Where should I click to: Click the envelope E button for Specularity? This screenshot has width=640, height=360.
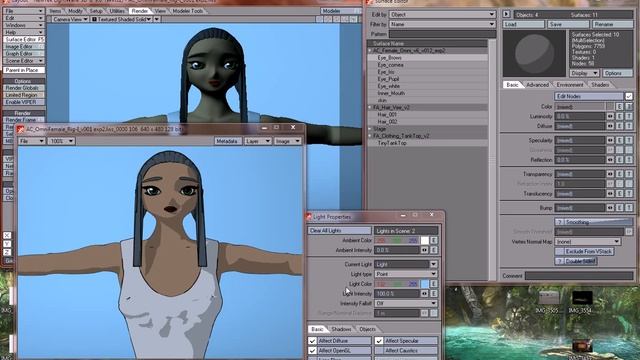click(620, 140)
